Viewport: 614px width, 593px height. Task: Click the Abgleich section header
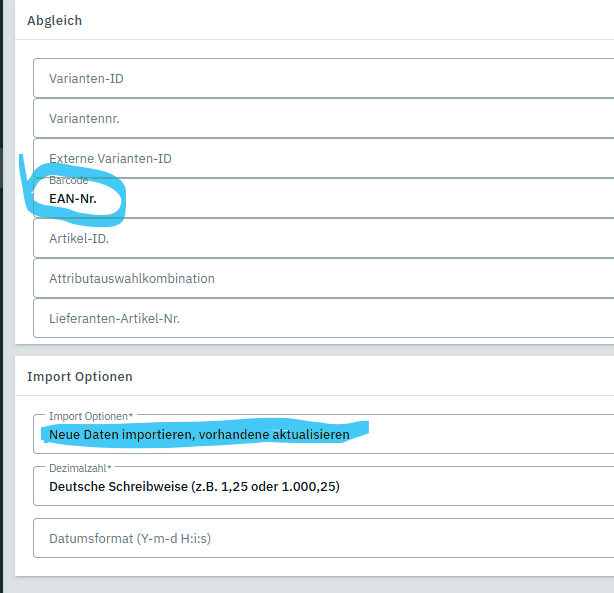[55, 21]
